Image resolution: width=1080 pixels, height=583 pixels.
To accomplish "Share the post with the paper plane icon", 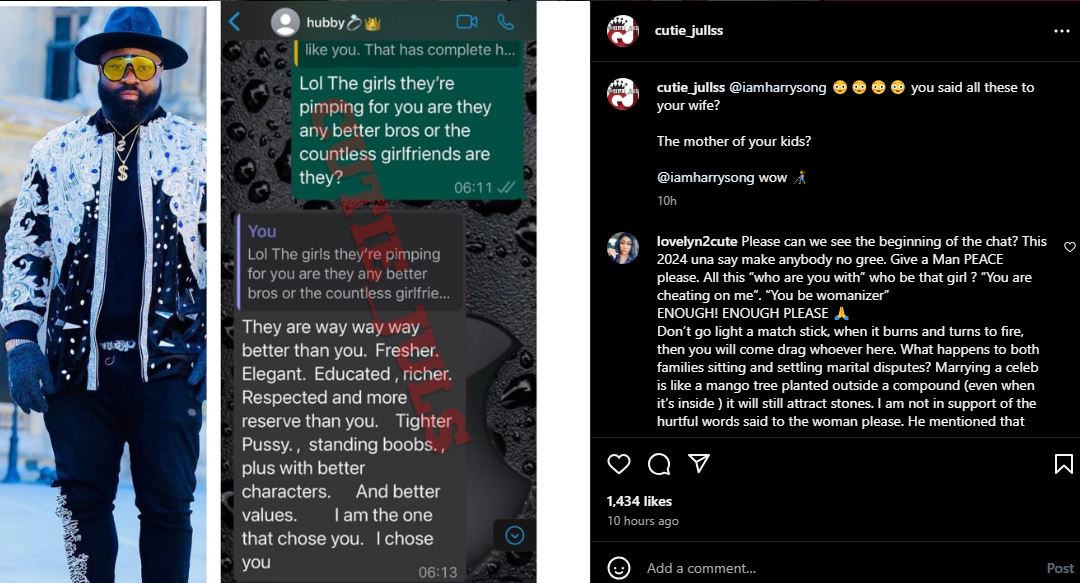I will tap(699, 463).
